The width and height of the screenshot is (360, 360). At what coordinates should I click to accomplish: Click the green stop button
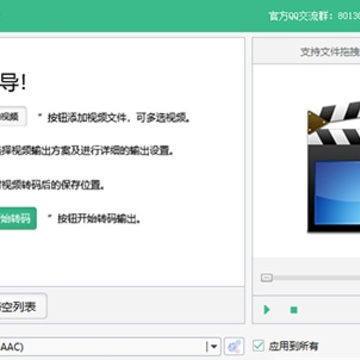[x=294, y=310]
